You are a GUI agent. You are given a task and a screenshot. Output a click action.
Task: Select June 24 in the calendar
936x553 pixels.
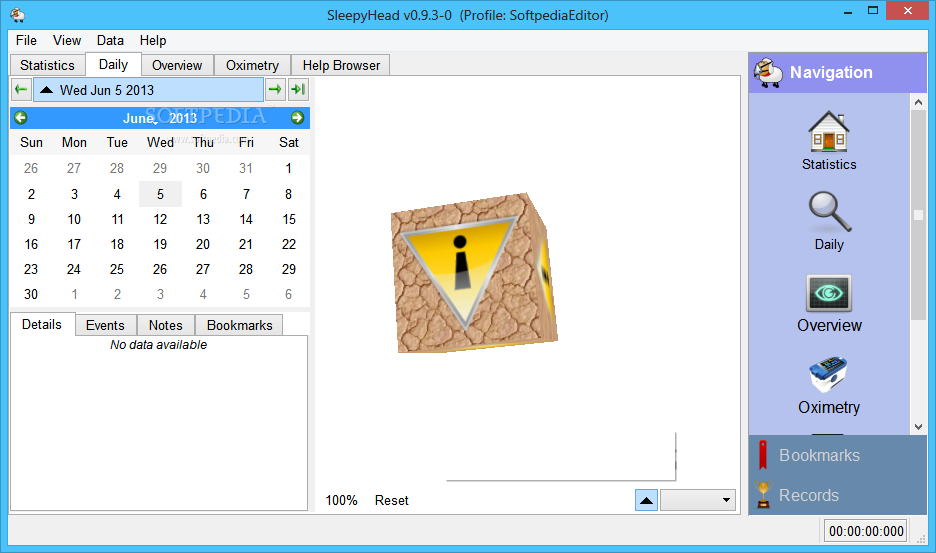tap(74, 269)
